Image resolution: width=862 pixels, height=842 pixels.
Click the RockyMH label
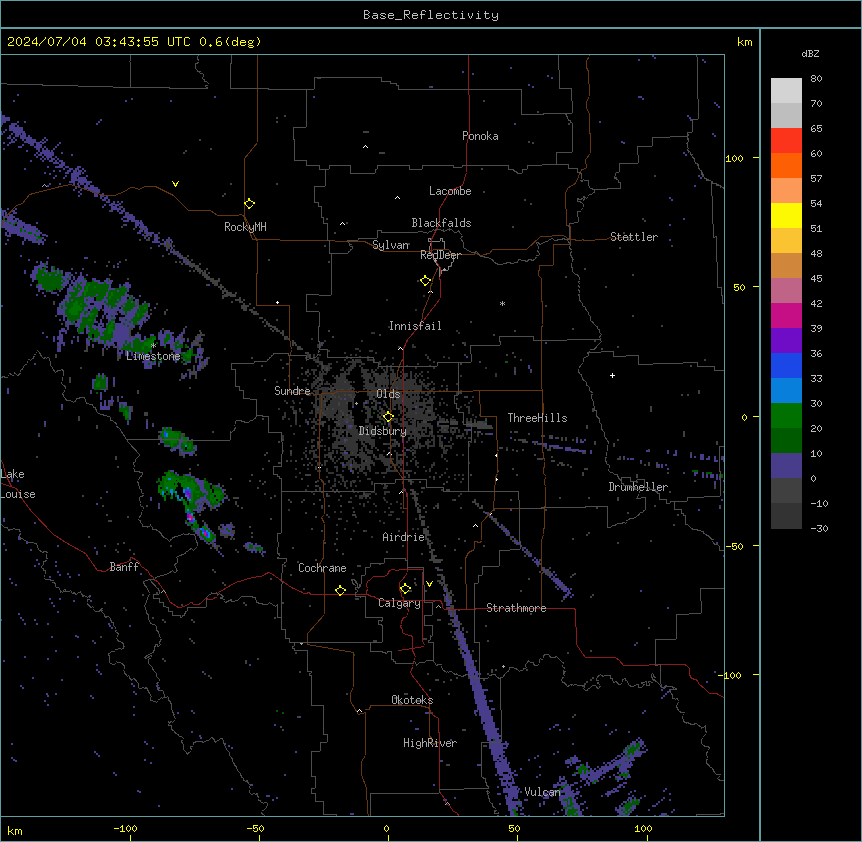pos(245,227)
